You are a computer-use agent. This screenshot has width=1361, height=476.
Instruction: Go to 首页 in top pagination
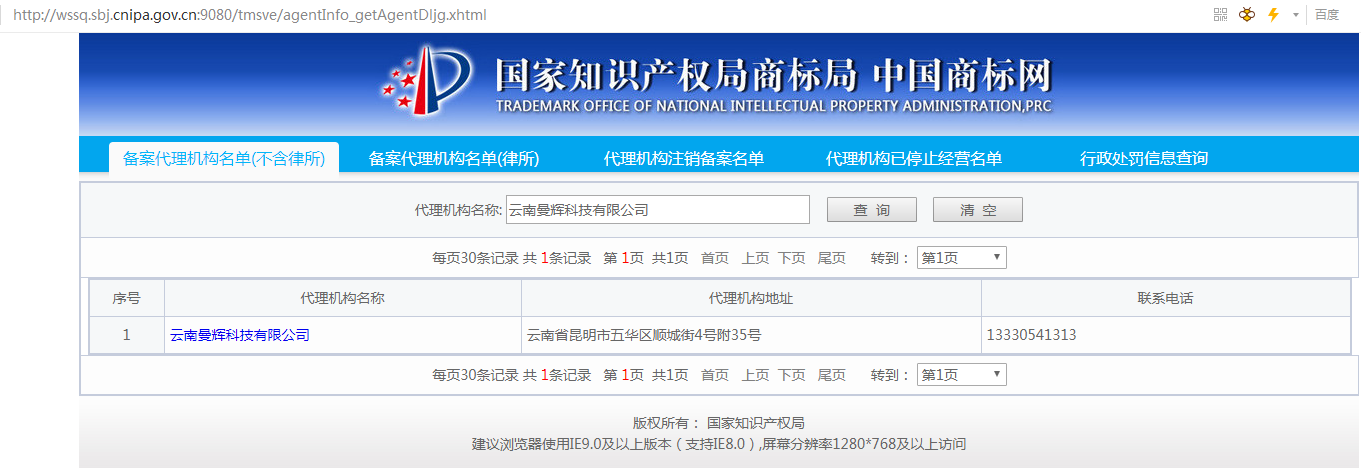(715, 258)
